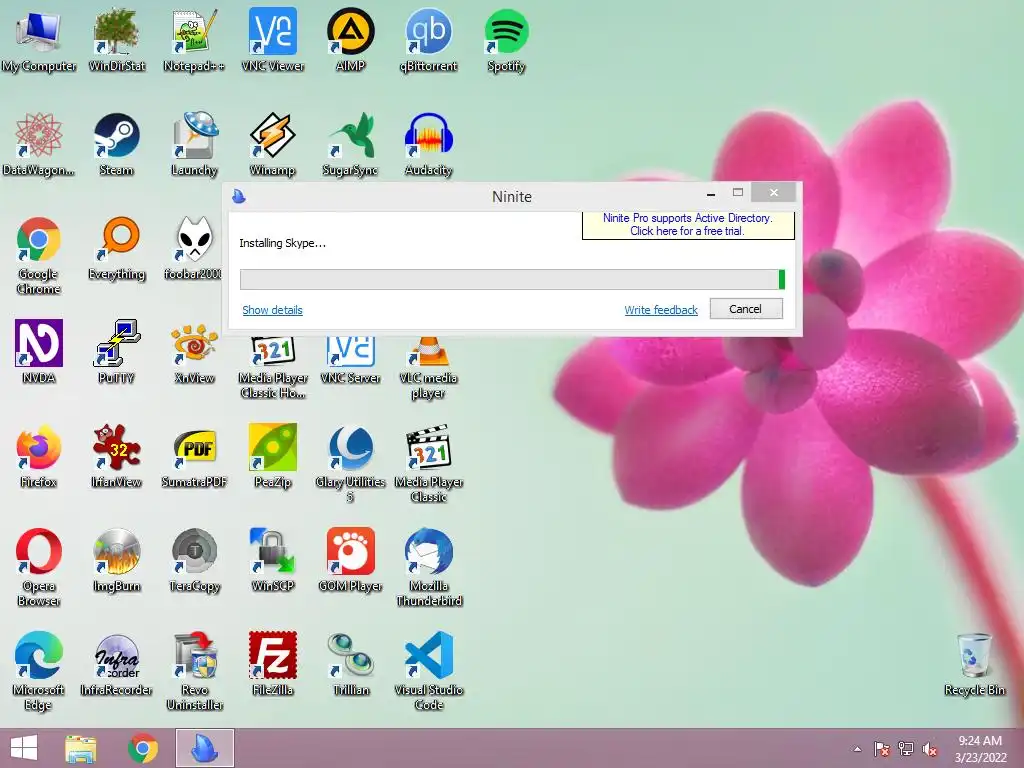
Task: Show hidden system tray icons
Action: [857, 749]
